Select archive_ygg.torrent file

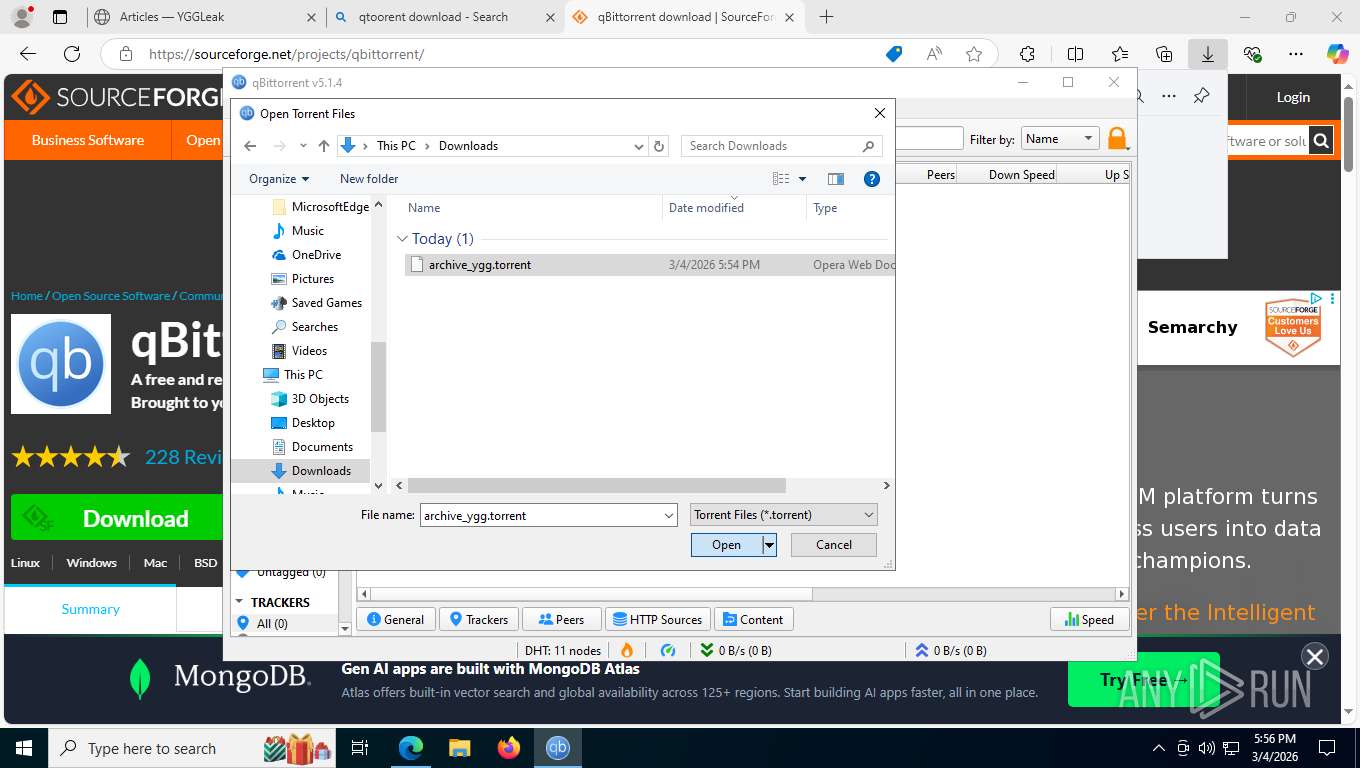click(479, 265)
